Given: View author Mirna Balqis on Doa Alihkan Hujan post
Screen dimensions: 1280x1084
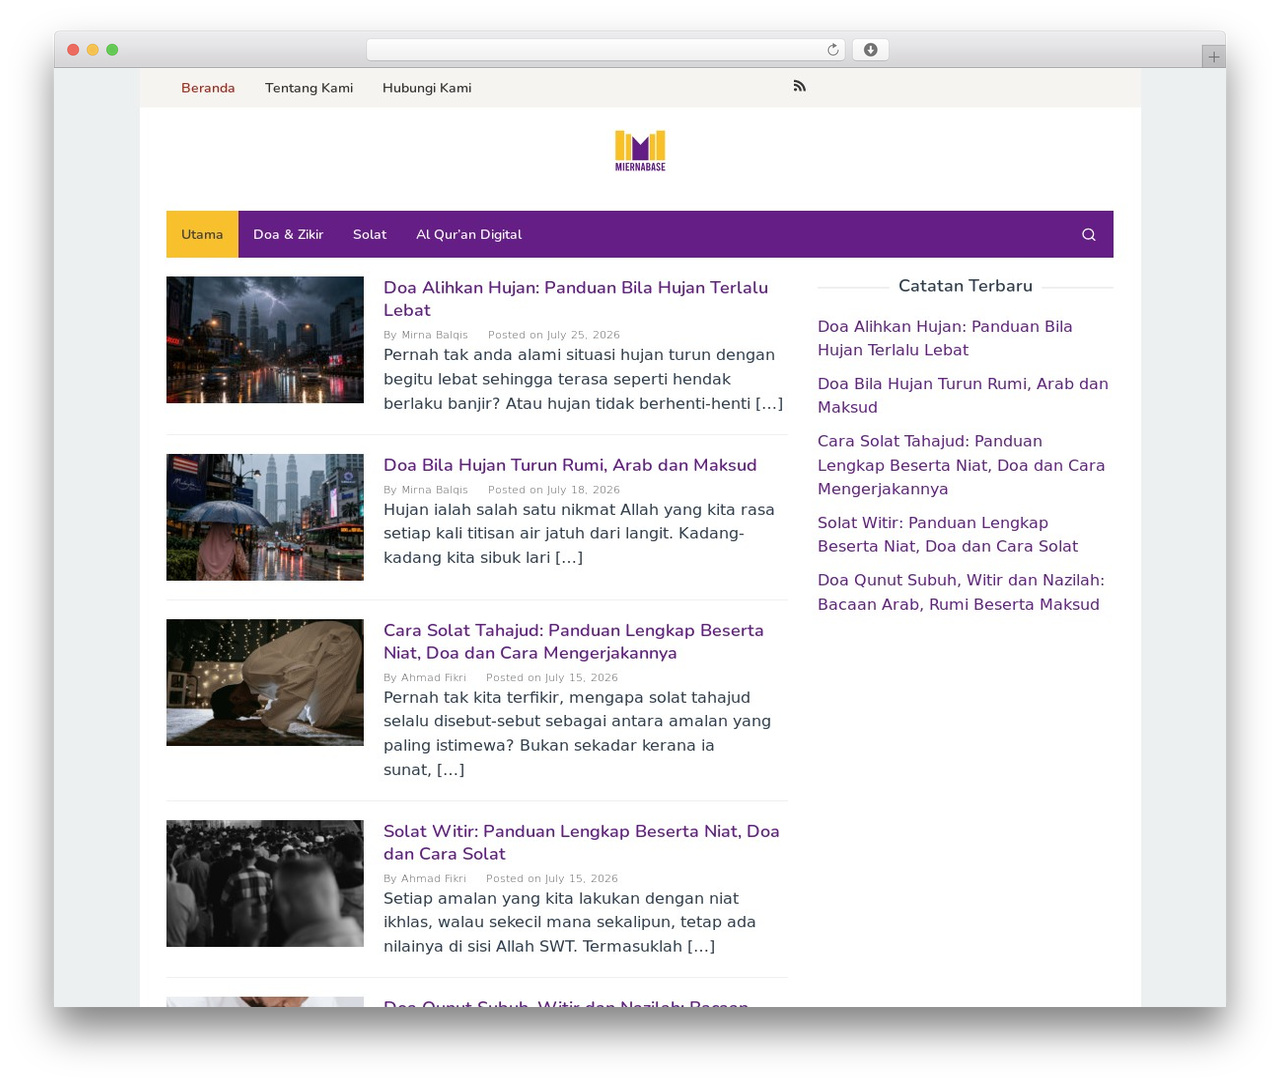Looking at the screenshot, I should 434,335.
